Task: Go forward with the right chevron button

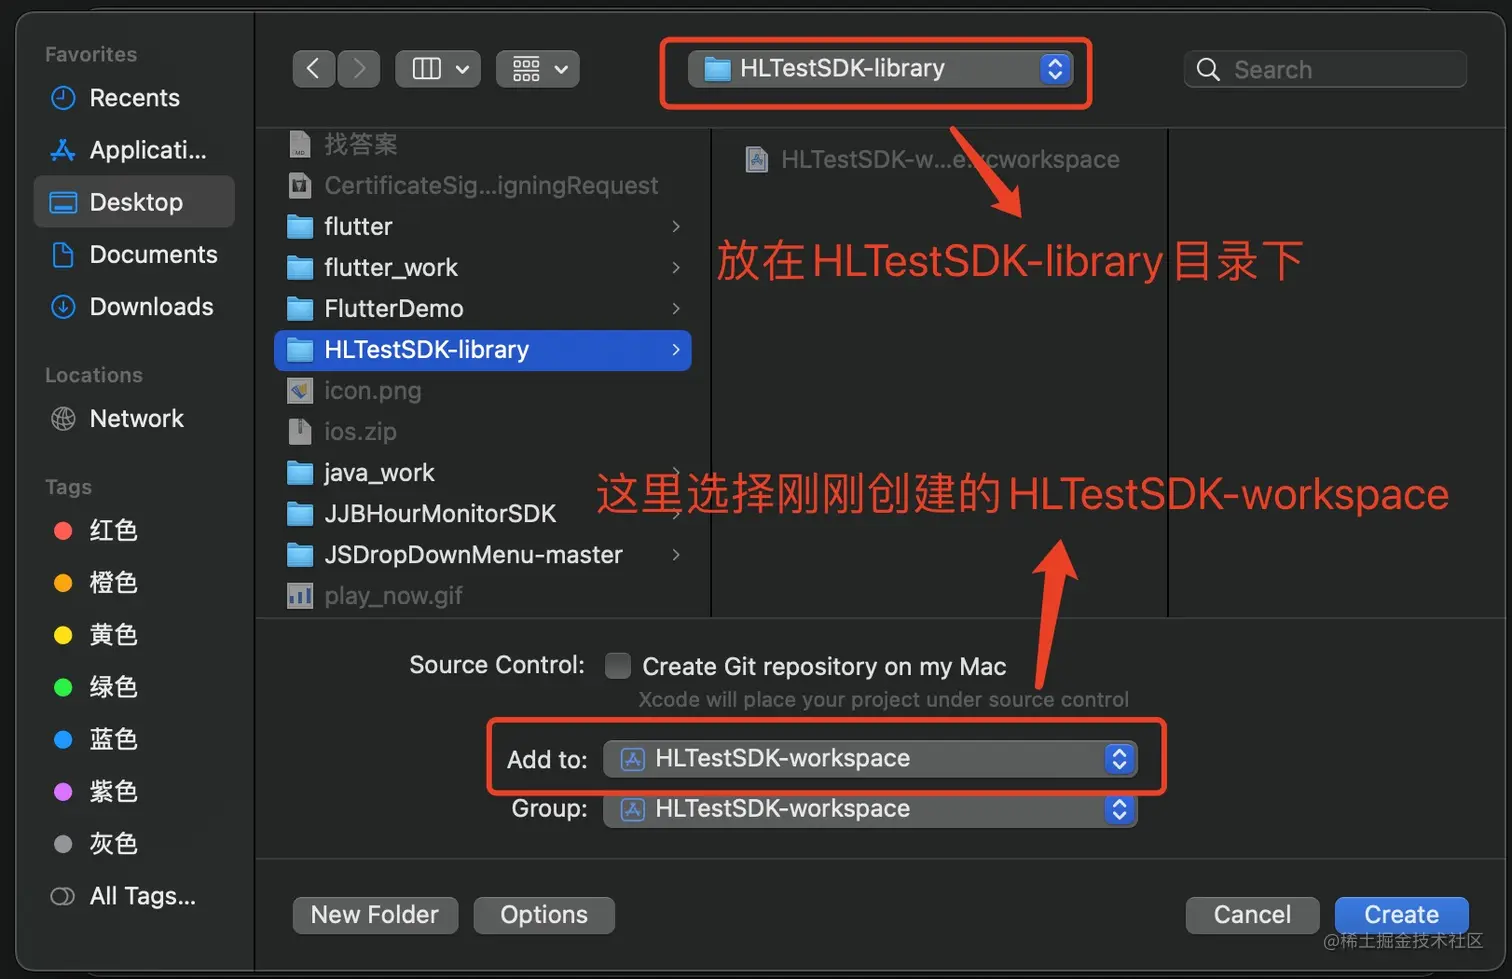Action: pos(359,69)
